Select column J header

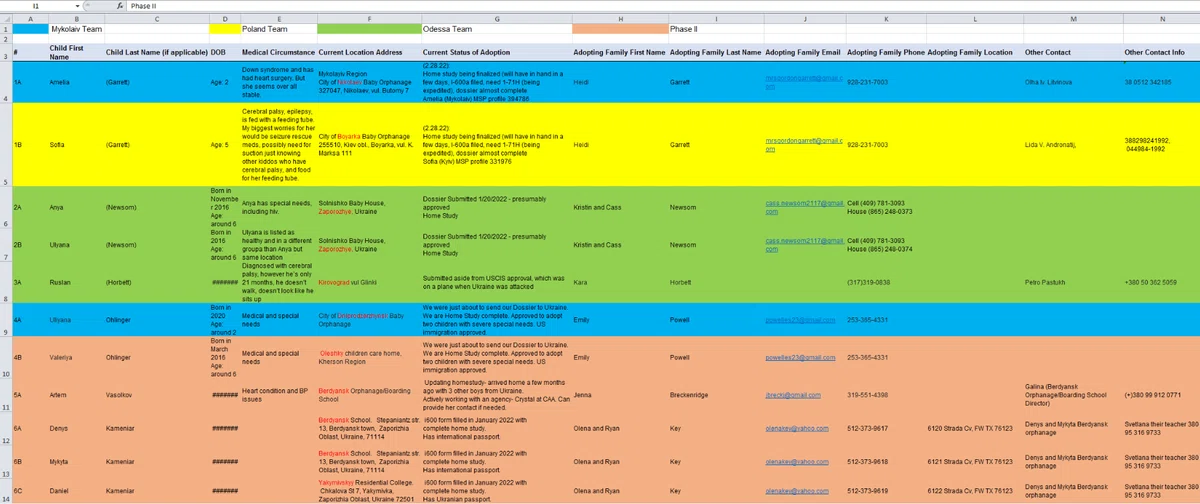pyautogui.click(x=804, y=18)
